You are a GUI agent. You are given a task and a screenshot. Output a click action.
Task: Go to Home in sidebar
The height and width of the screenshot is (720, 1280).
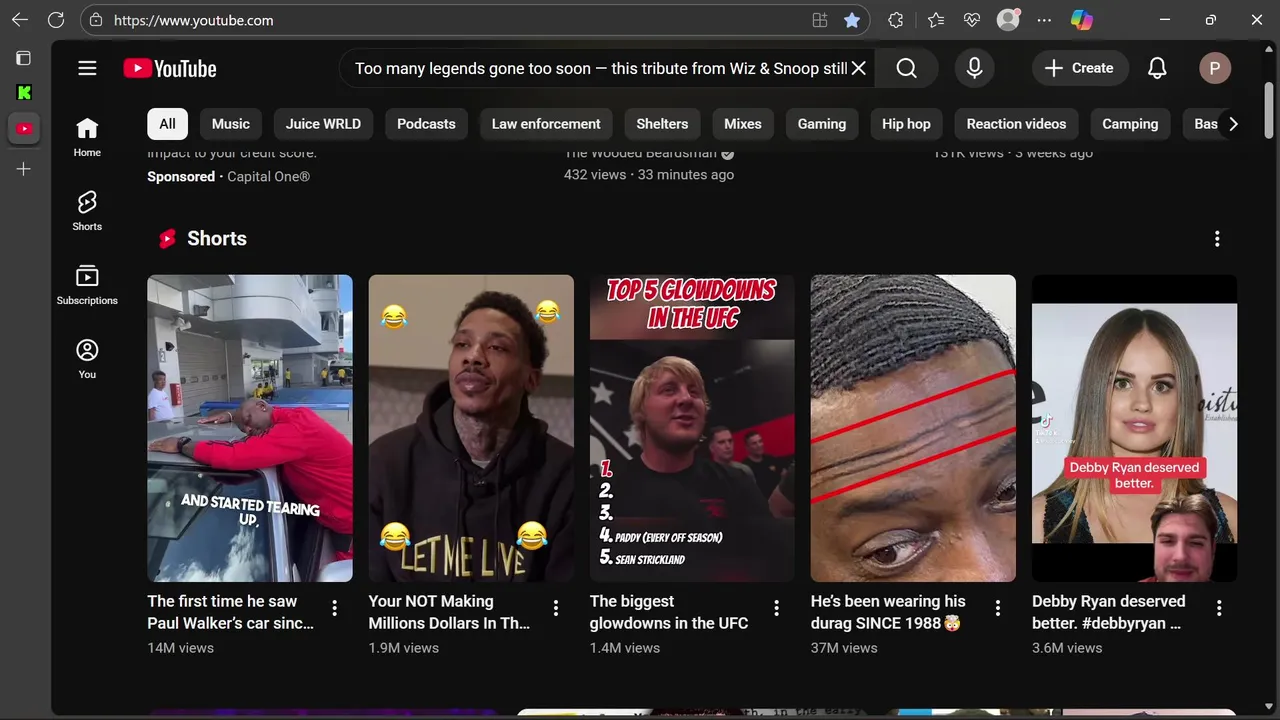point(87,137)
